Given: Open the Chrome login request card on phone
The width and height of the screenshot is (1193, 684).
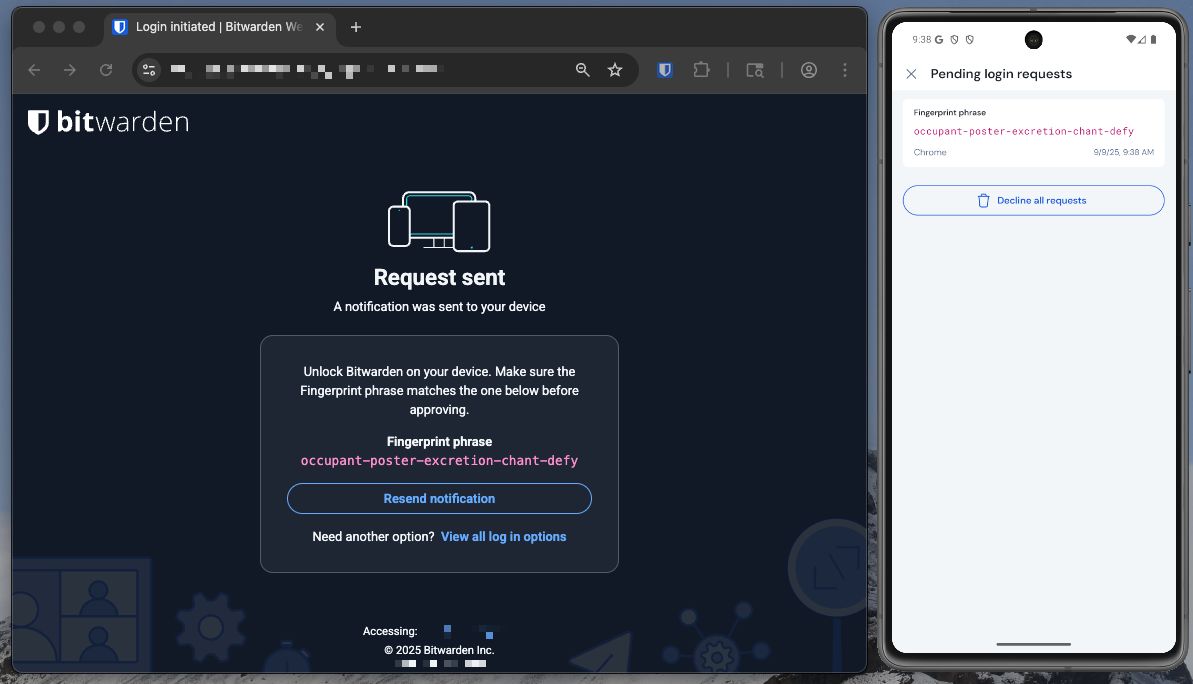Looking at the screenshot, I should coord(1033,132).
